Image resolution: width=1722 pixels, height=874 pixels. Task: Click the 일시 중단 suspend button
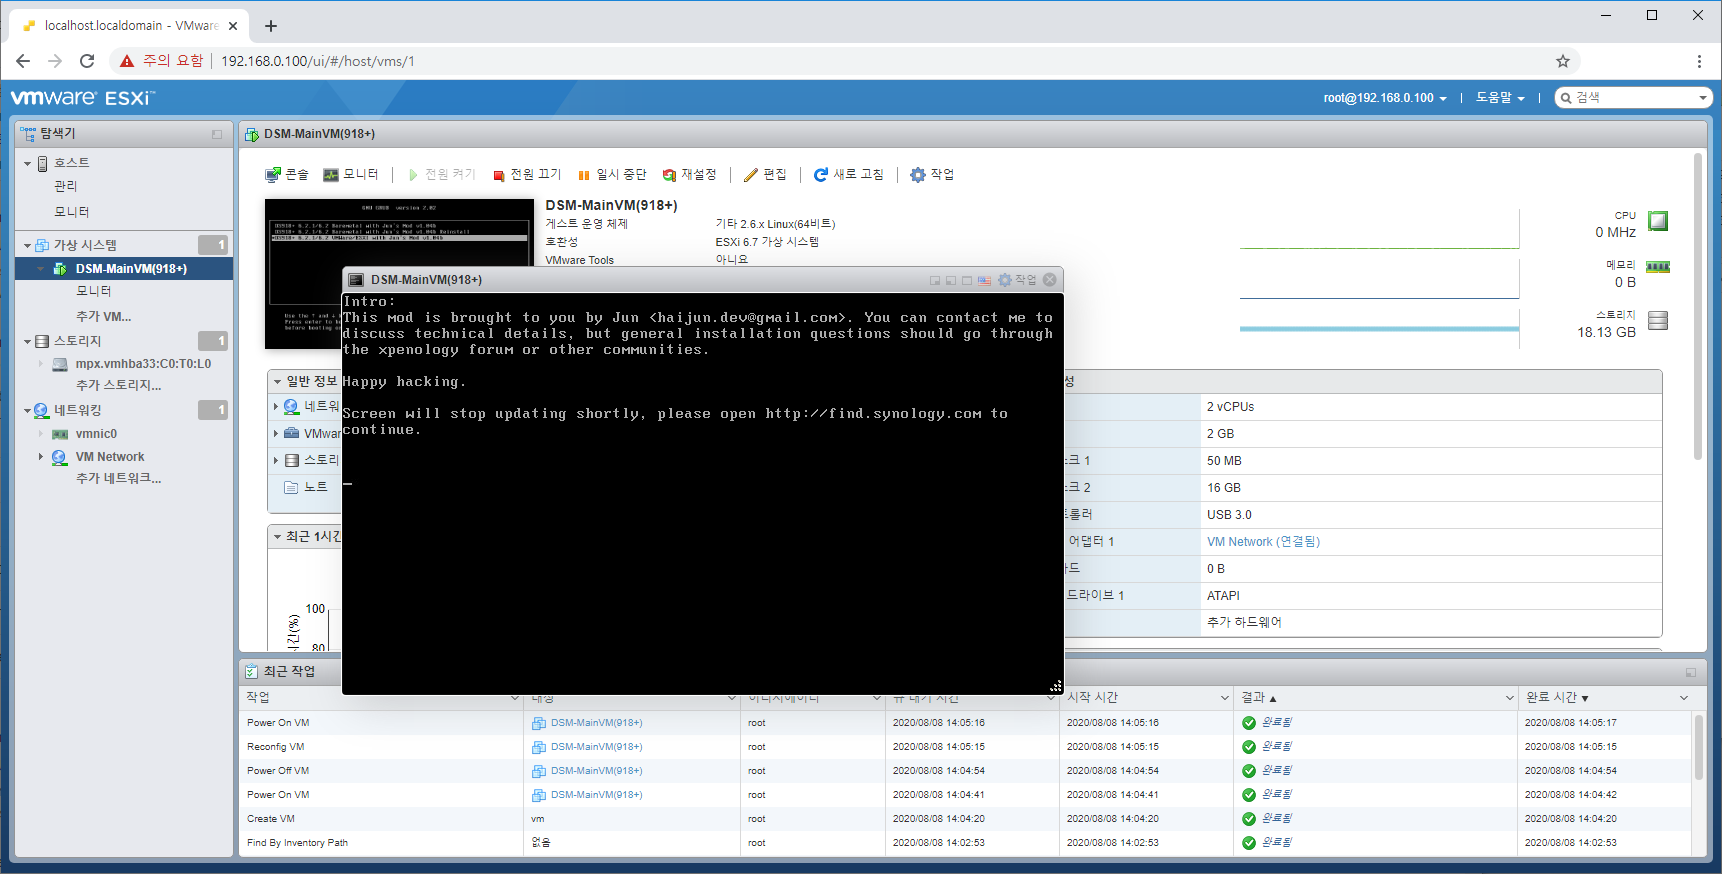tap(612, 174)
